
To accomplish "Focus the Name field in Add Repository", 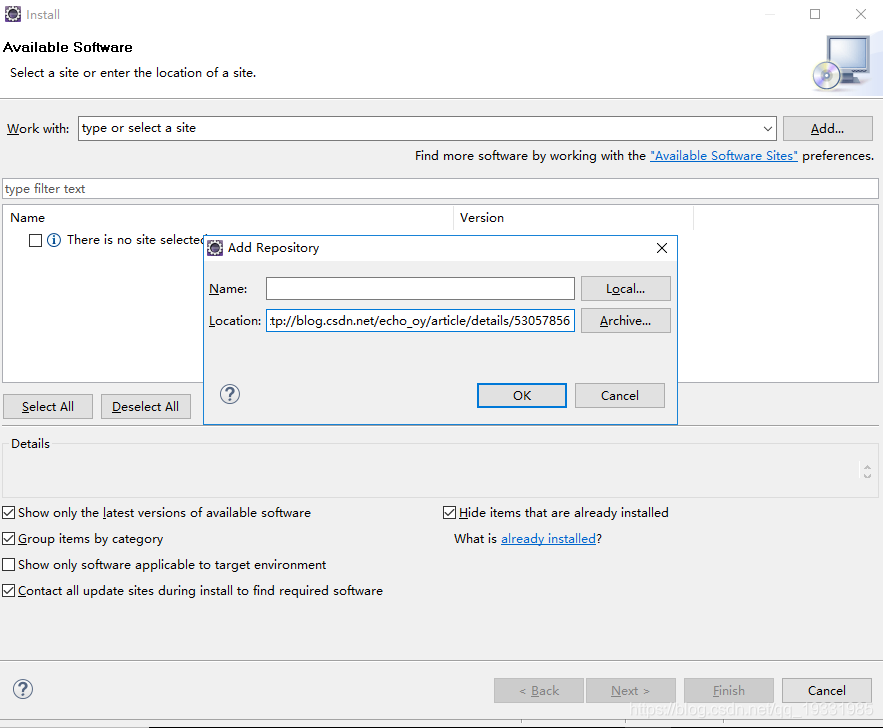I will tap(420, 288).
